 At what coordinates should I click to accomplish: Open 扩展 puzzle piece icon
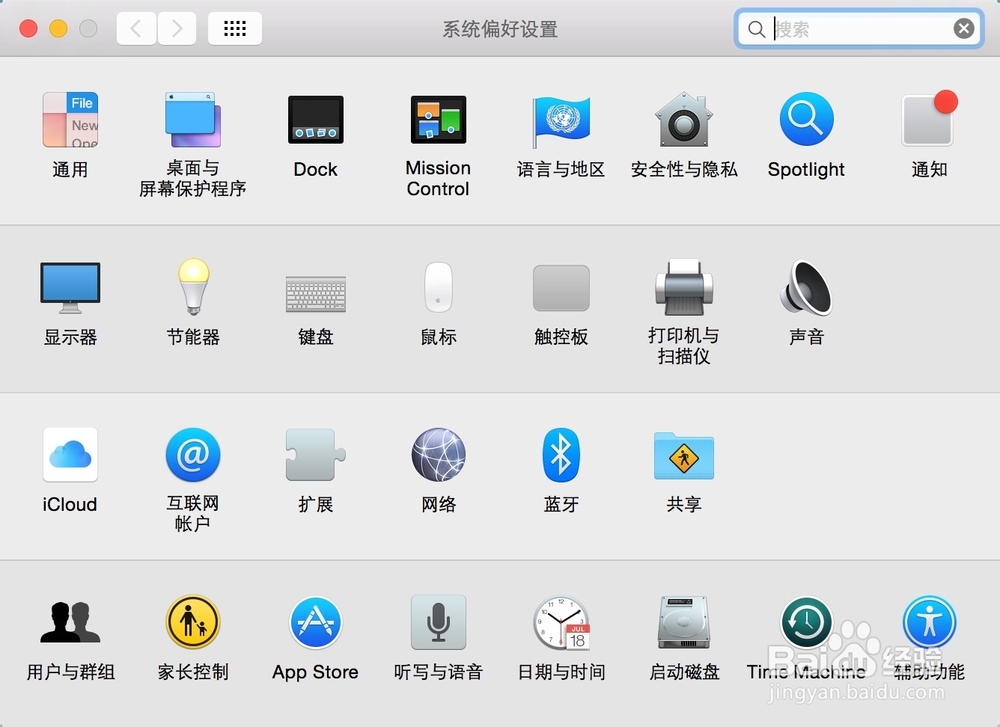click(x=316, y=455)
